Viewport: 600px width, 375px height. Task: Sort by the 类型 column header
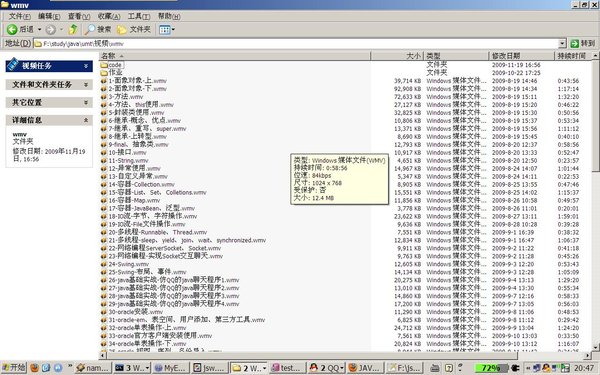[x=456, y=56]
